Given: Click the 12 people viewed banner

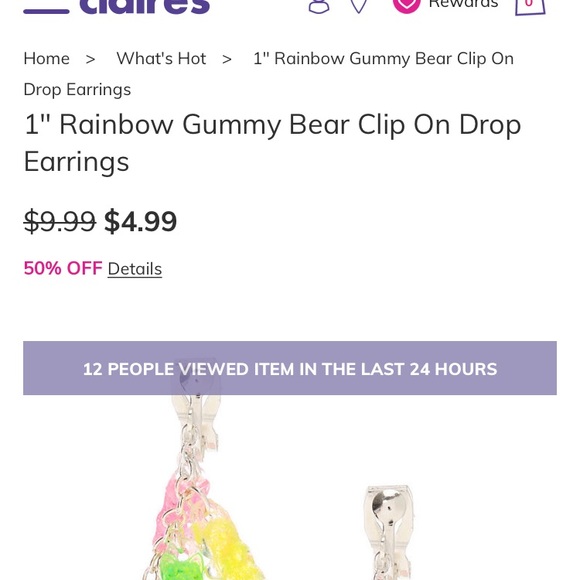Looking at the screenshot, I should click(290, 368).
